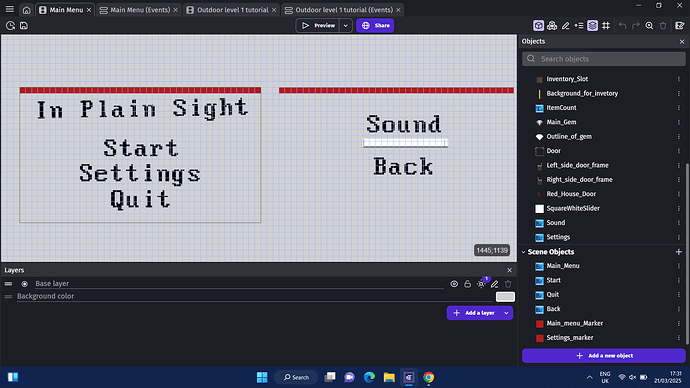Image resolution: width=690 pixels, height=388 pixels.
Task: Open Base layer lighting effects icon
Action: pyautogui.click(x=481, y=284)
